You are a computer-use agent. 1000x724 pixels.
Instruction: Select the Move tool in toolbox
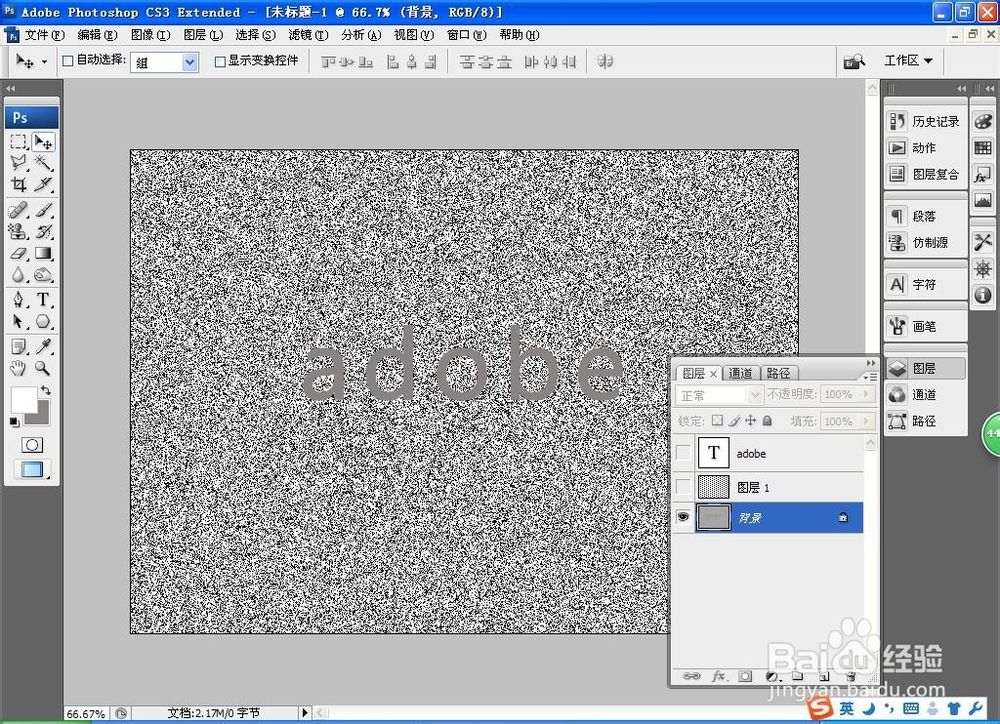43,142
